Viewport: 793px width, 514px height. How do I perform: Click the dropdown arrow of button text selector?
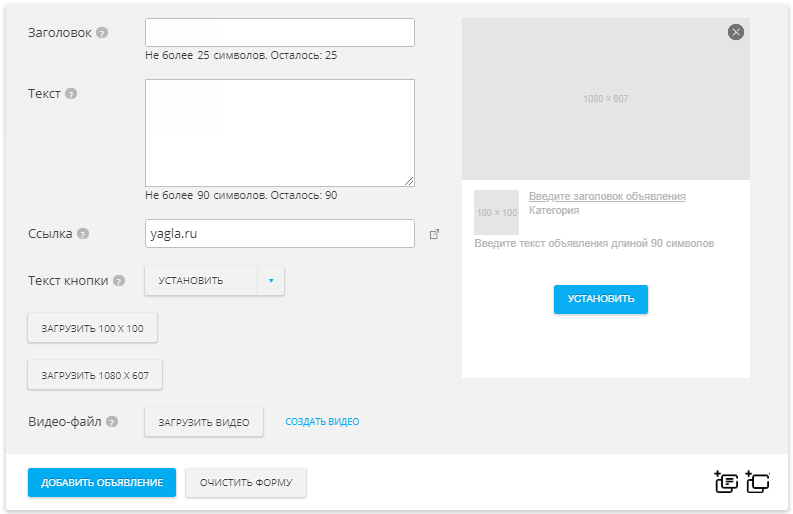tap(271, 281)
